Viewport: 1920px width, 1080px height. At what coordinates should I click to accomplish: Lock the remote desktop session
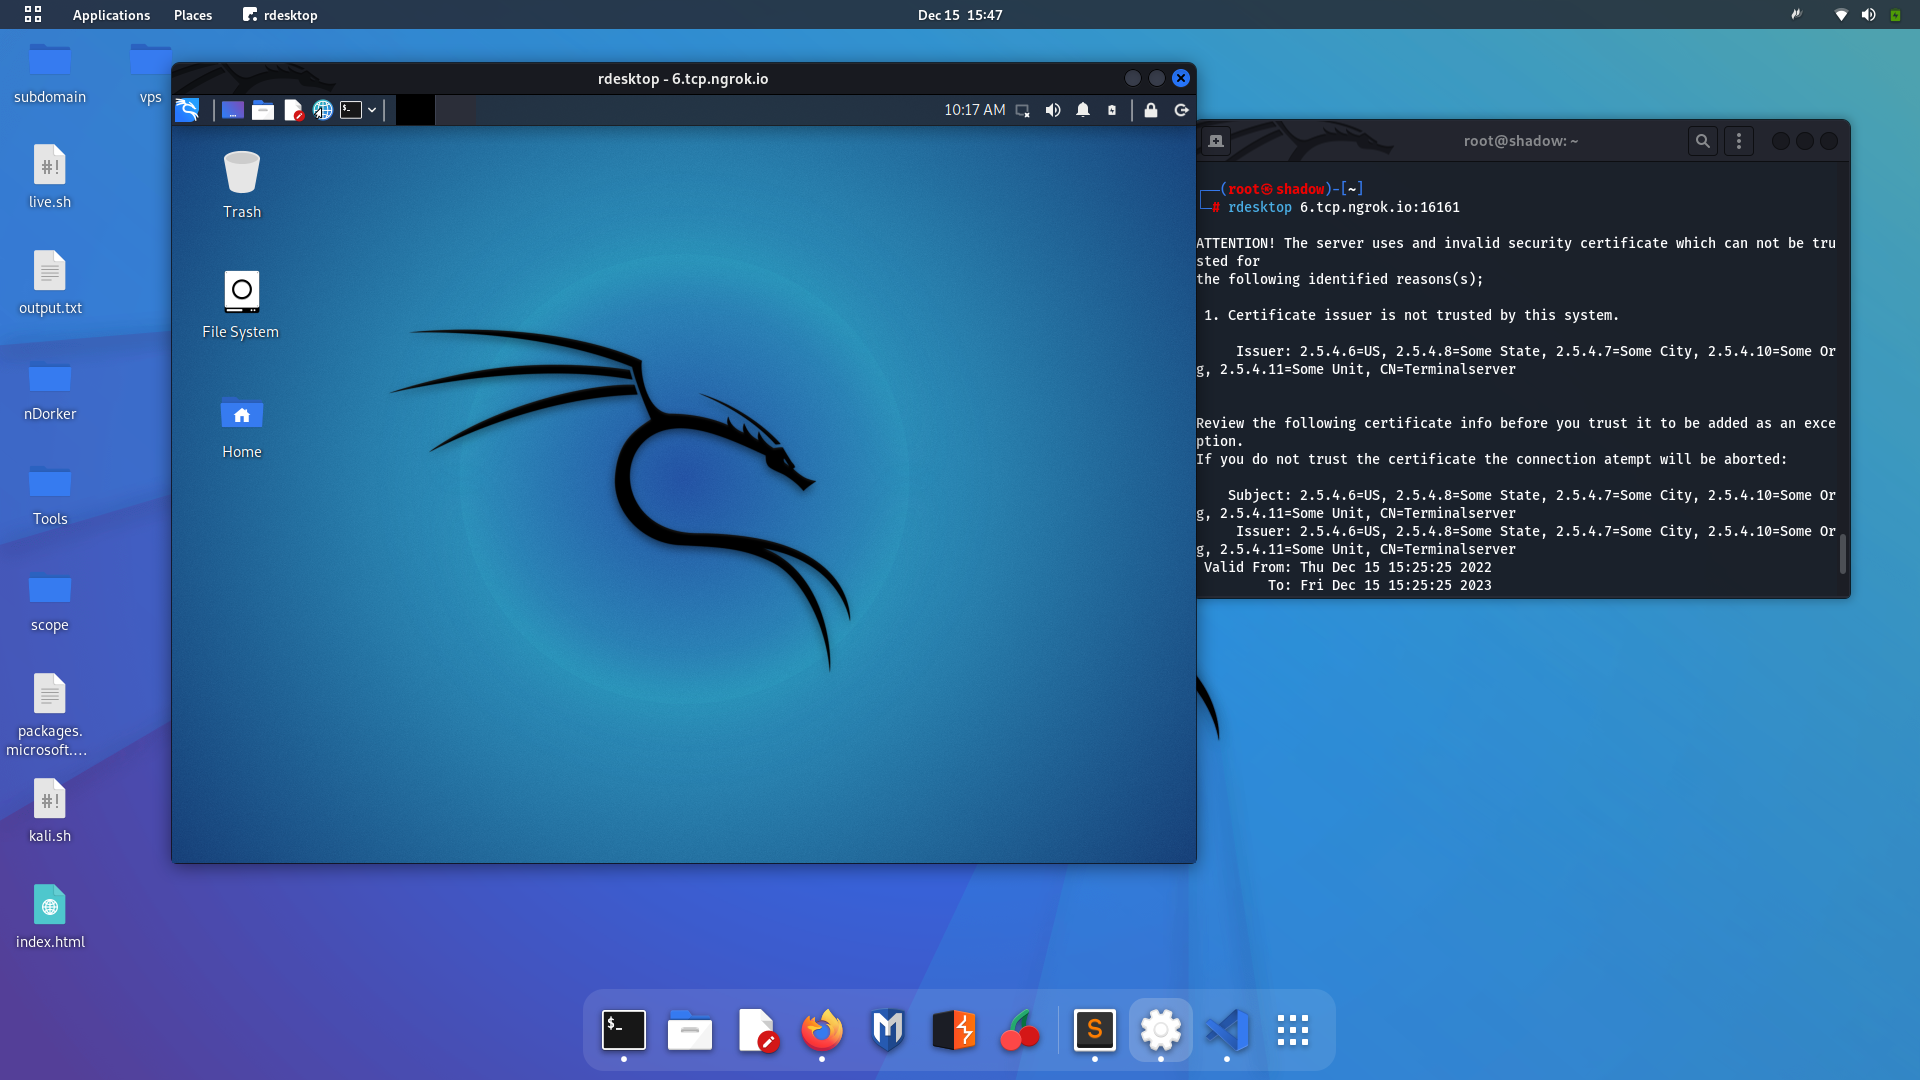(x=1151, y=110)
